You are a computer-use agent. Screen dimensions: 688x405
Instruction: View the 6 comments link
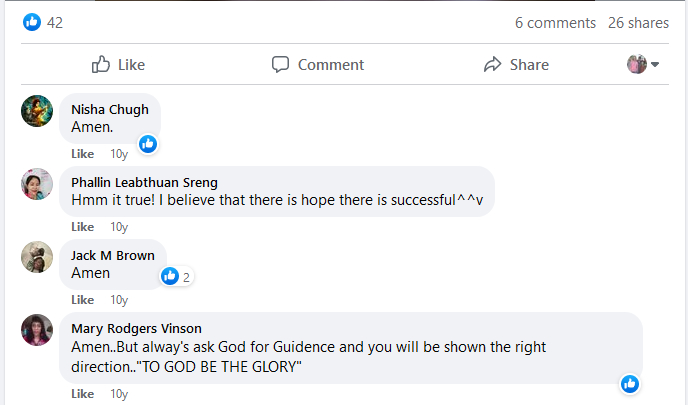click(x=555, y=23)
